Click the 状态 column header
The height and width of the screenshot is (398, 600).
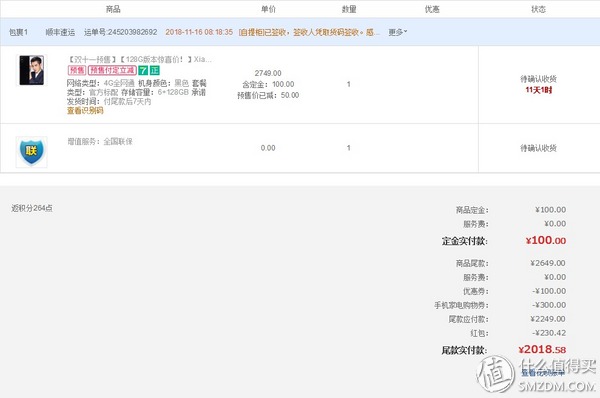click(x=538, y=9)
